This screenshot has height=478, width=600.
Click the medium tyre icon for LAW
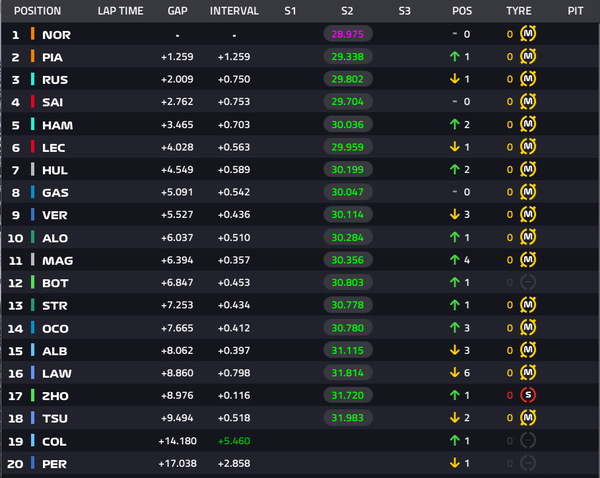pos(528,372)
